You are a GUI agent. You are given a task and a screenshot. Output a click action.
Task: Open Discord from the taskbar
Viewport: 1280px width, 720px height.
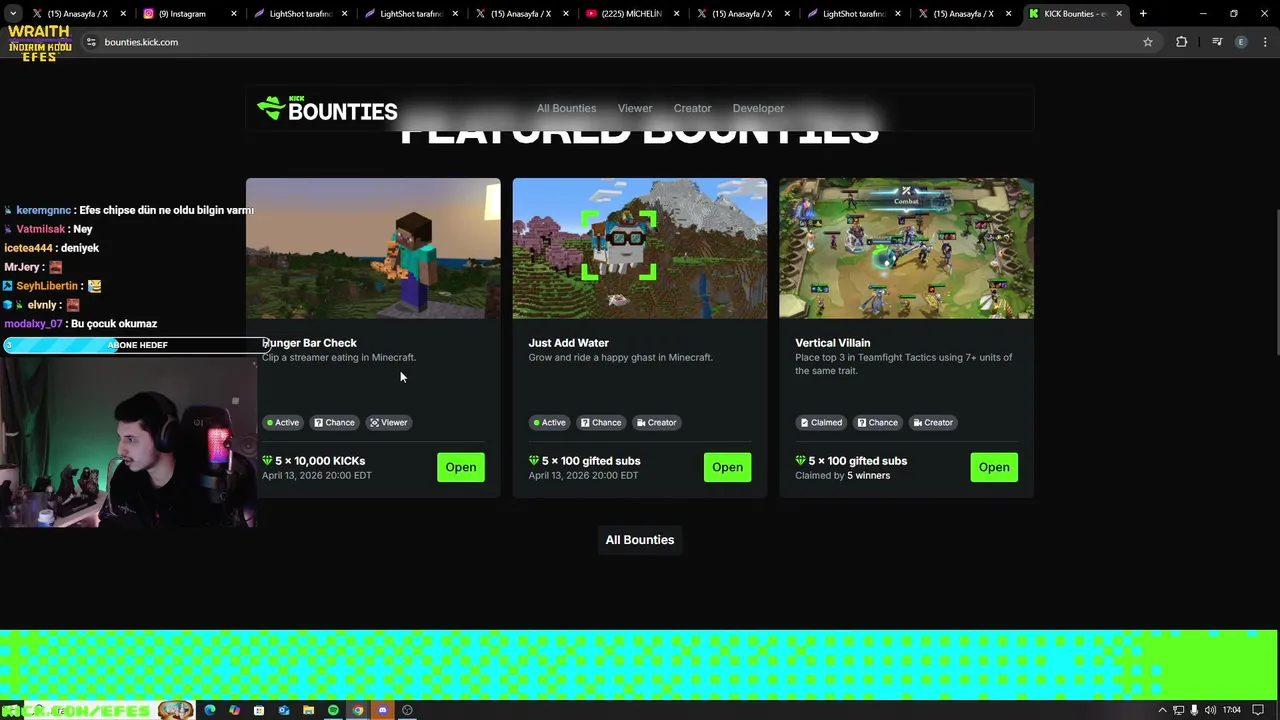point(382,710)
